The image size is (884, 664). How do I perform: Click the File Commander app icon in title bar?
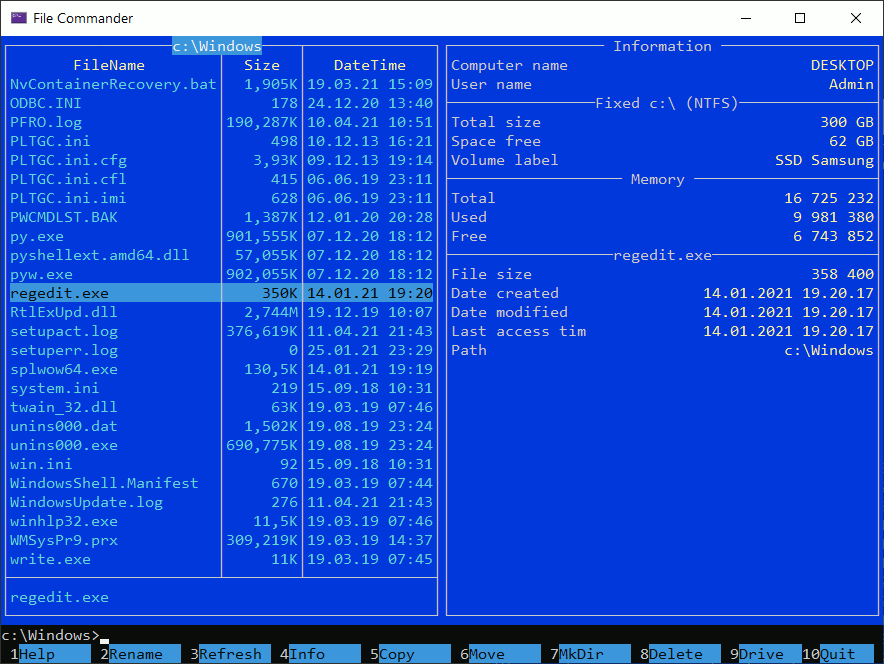coord(19,18)
